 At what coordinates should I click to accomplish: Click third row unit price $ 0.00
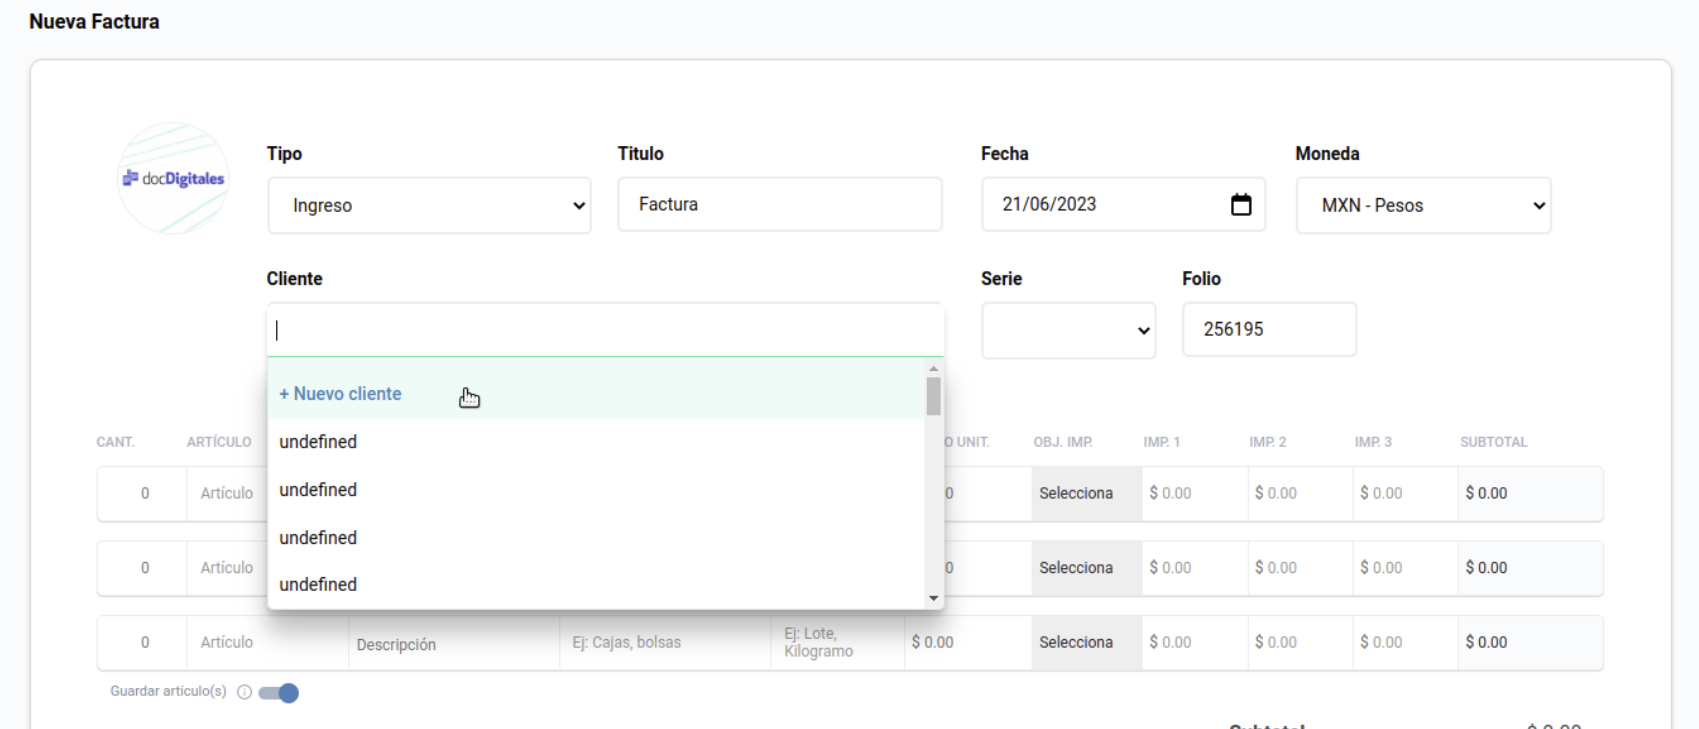coord(966,642)
